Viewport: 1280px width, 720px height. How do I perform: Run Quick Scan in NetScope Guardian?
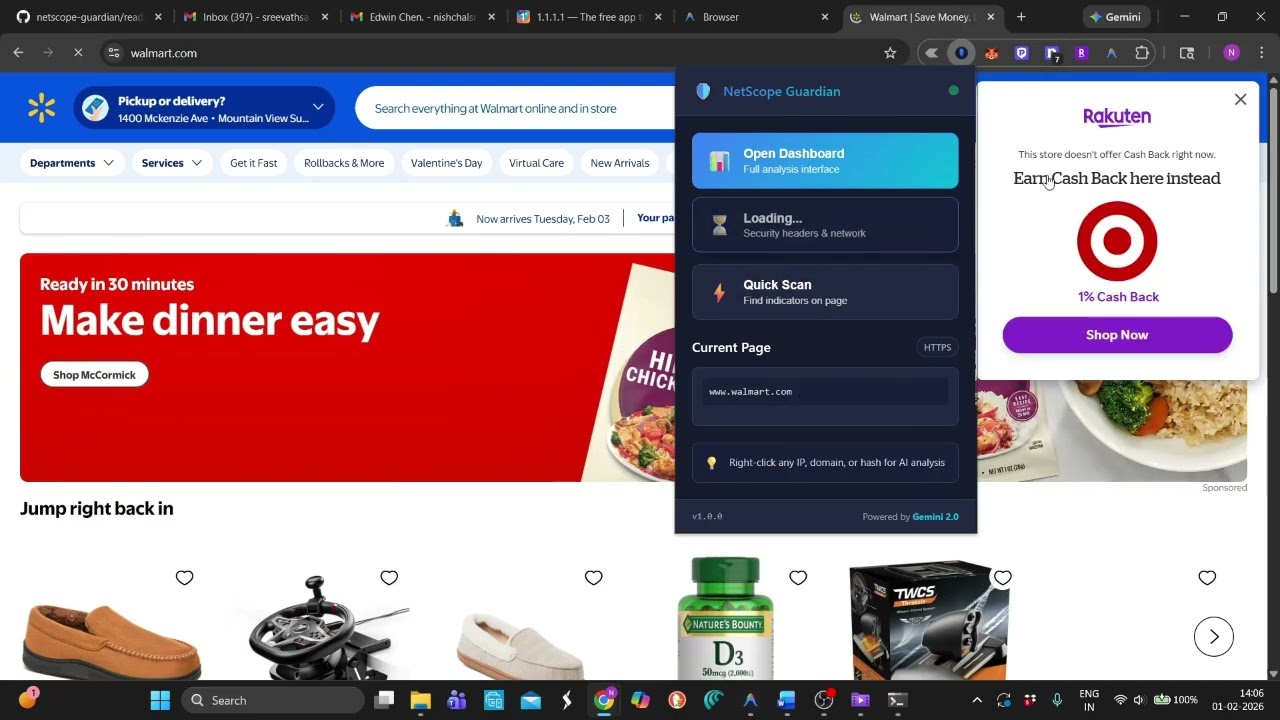(825, 292)
